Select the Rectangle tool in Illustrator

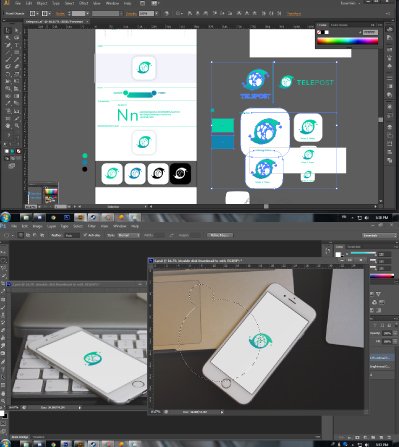point(16,52)
